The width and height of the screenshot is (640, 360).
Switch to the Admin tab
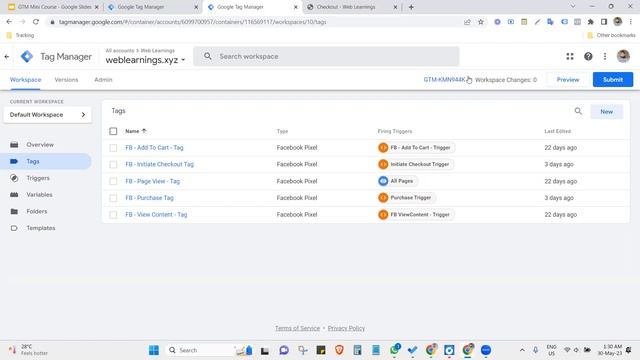click(x=103, y=80)
